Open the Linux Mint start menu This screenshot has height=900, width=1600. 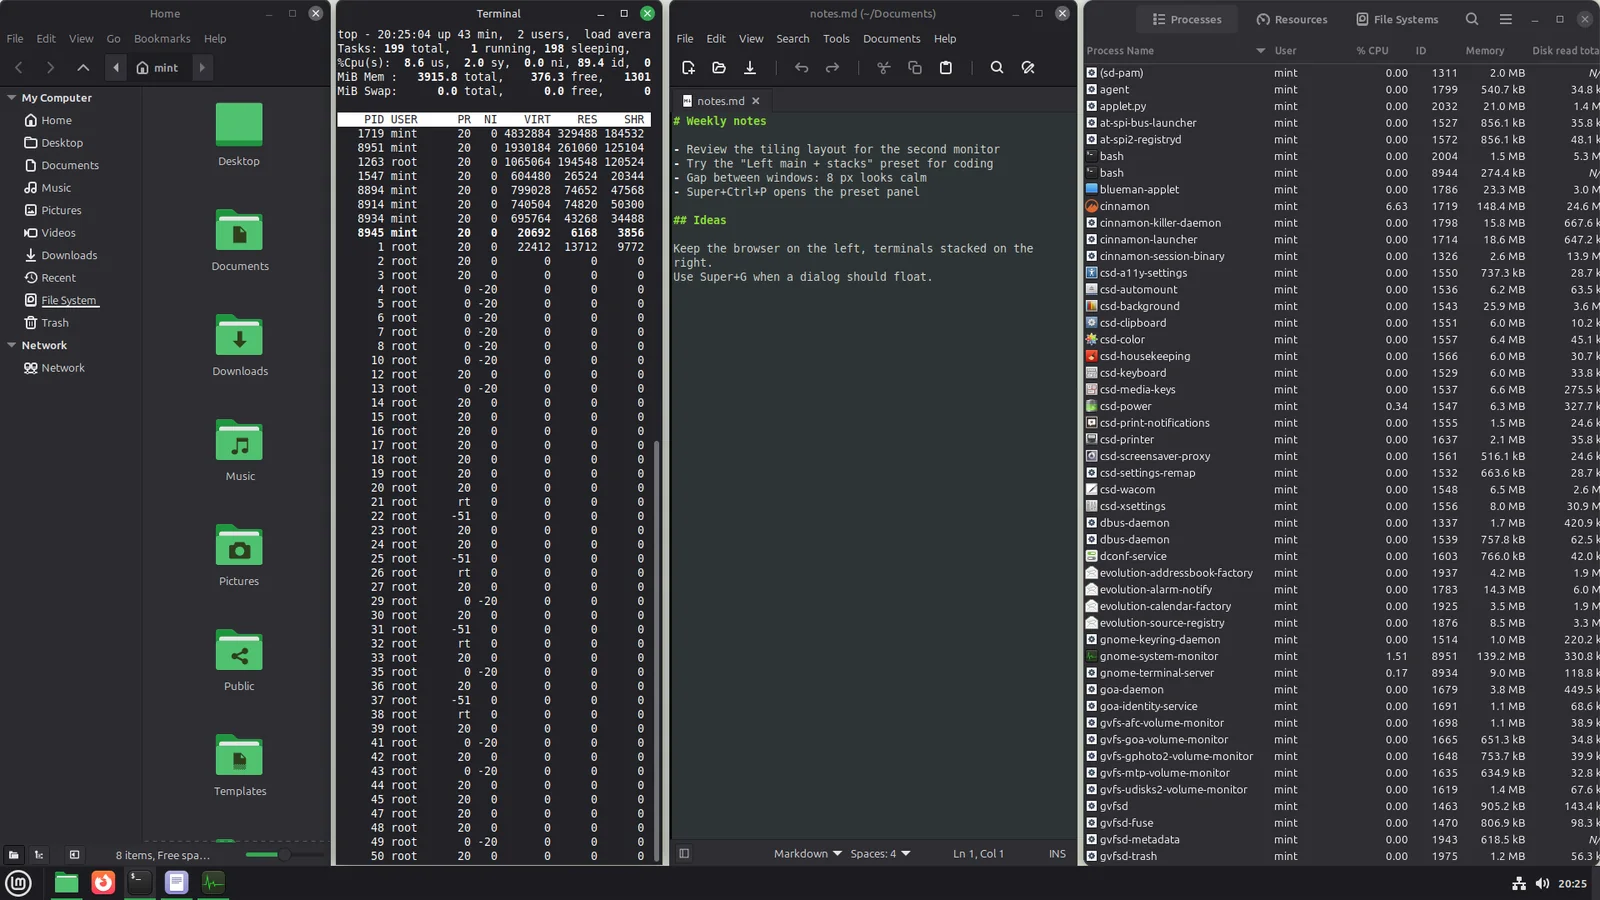19,883
